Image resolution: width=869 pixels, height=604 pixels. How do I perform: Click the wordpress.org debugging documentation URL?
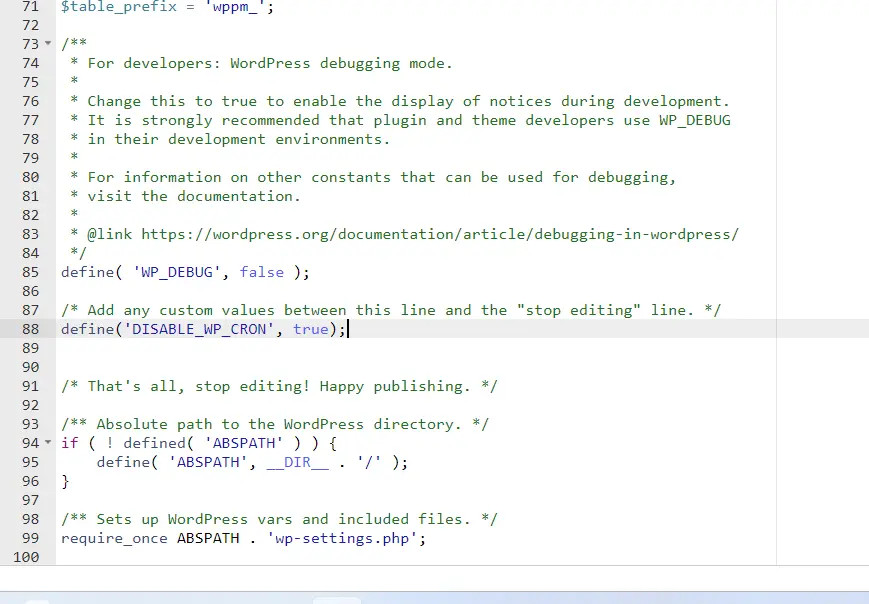click(440, 234)
